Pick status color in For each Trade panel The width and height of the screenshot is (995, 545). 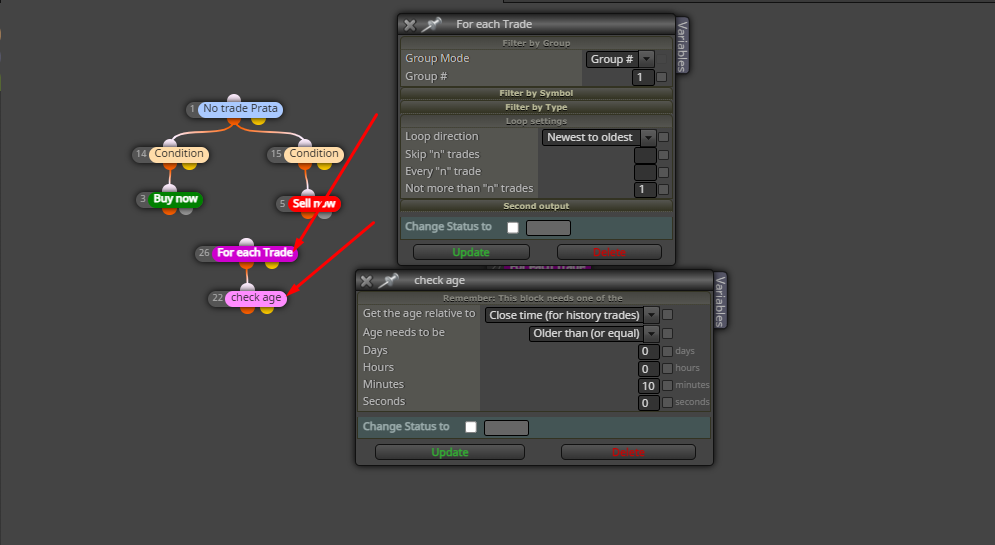pyautogui.click(x=548, y=228)
